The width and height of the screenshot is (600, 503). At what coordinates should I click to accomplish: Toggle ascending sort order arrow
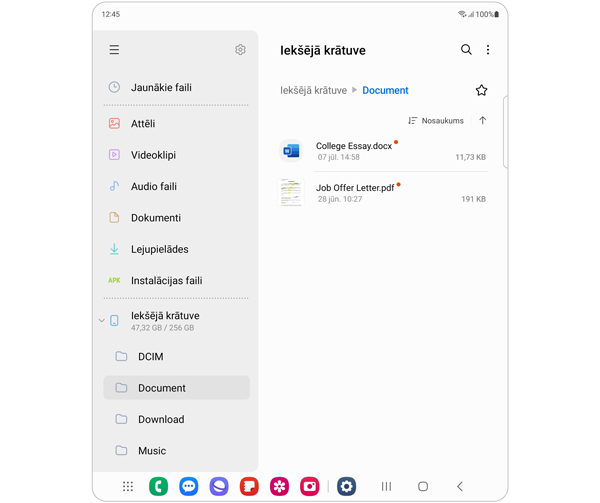pos(483,120)
